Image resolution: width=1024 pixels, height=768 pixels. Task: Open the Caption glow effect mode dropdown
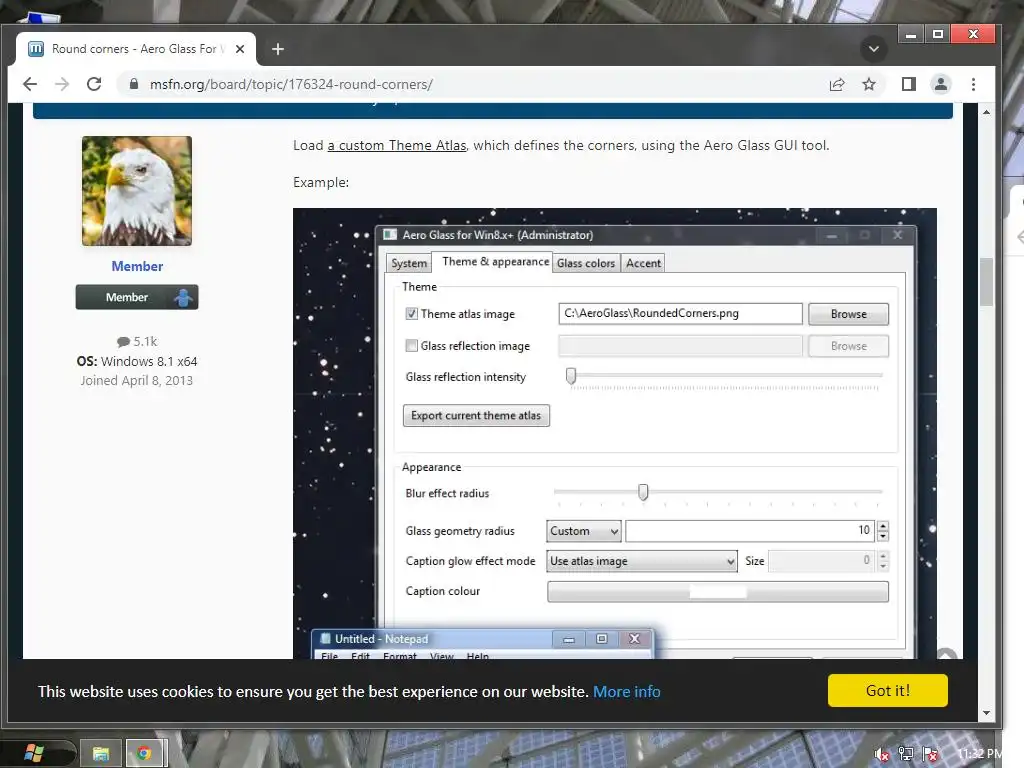tap(642, 561)
